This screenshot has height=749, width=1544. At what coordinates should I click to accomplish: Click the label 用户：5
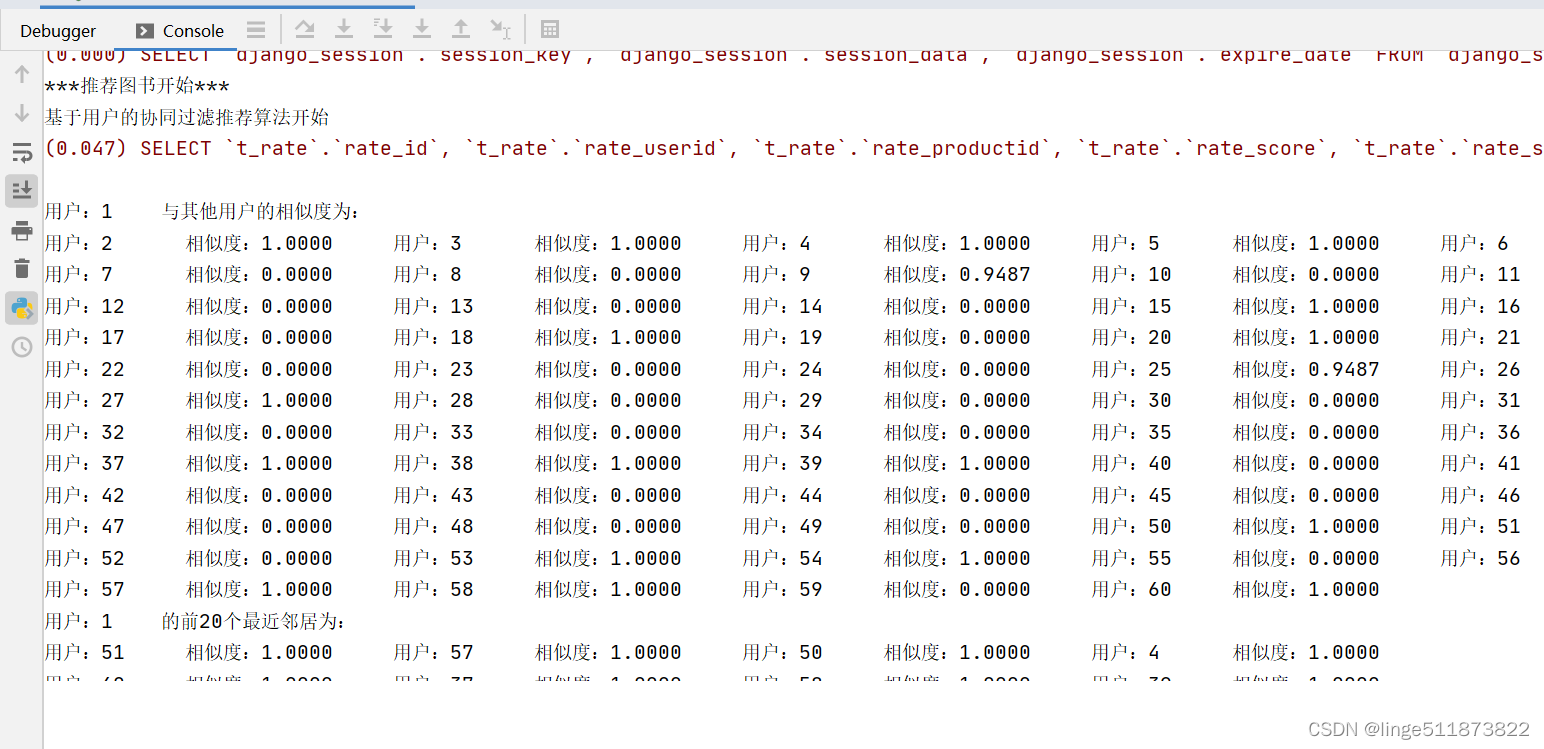[1126, 243]
